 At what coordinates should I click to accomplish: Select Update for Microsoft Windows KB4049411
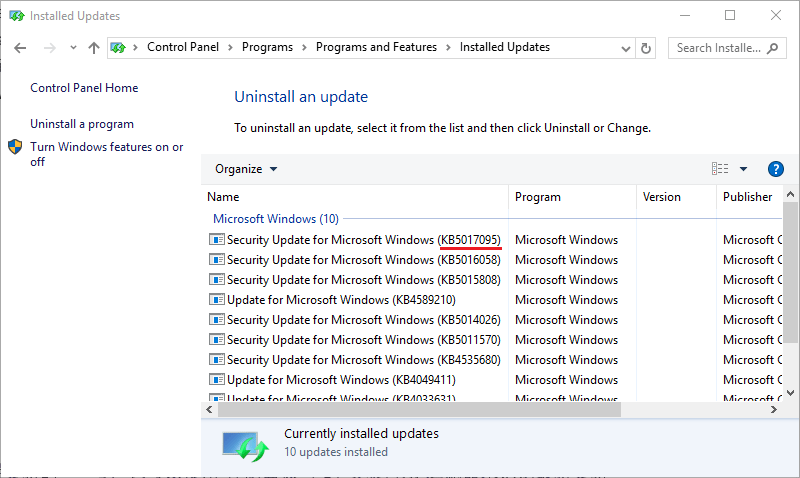495,380
